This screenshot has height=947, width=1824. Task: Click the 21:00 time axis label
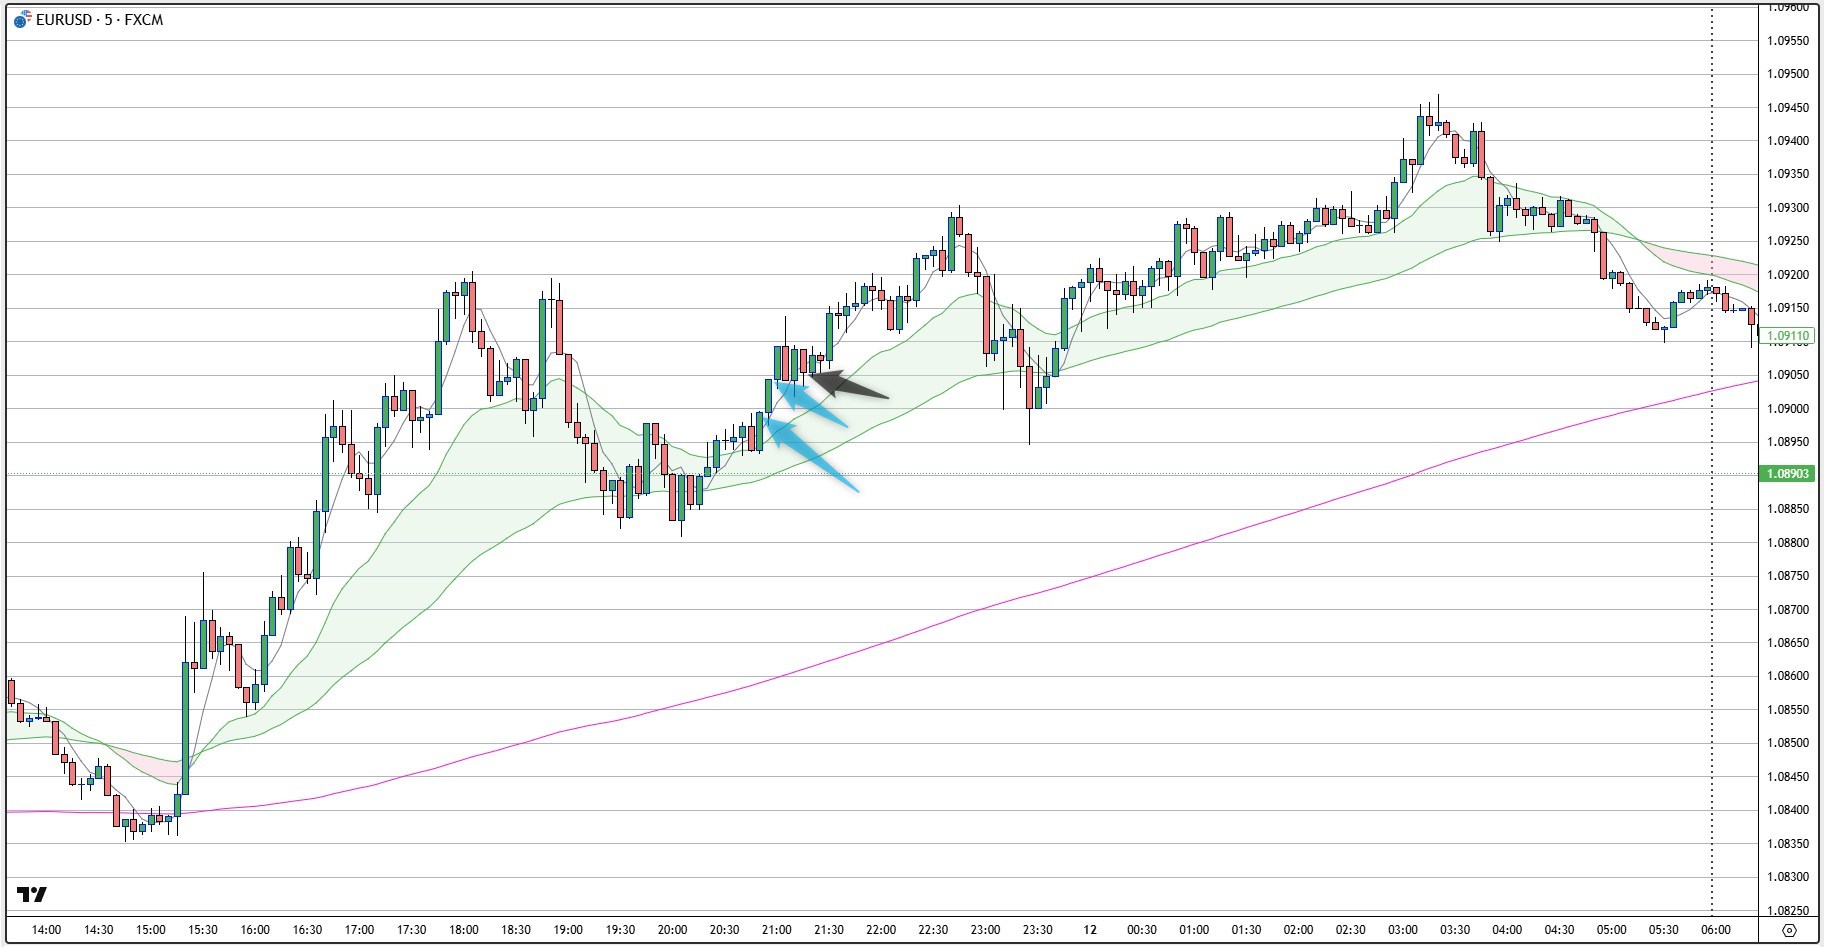point(776,930)
